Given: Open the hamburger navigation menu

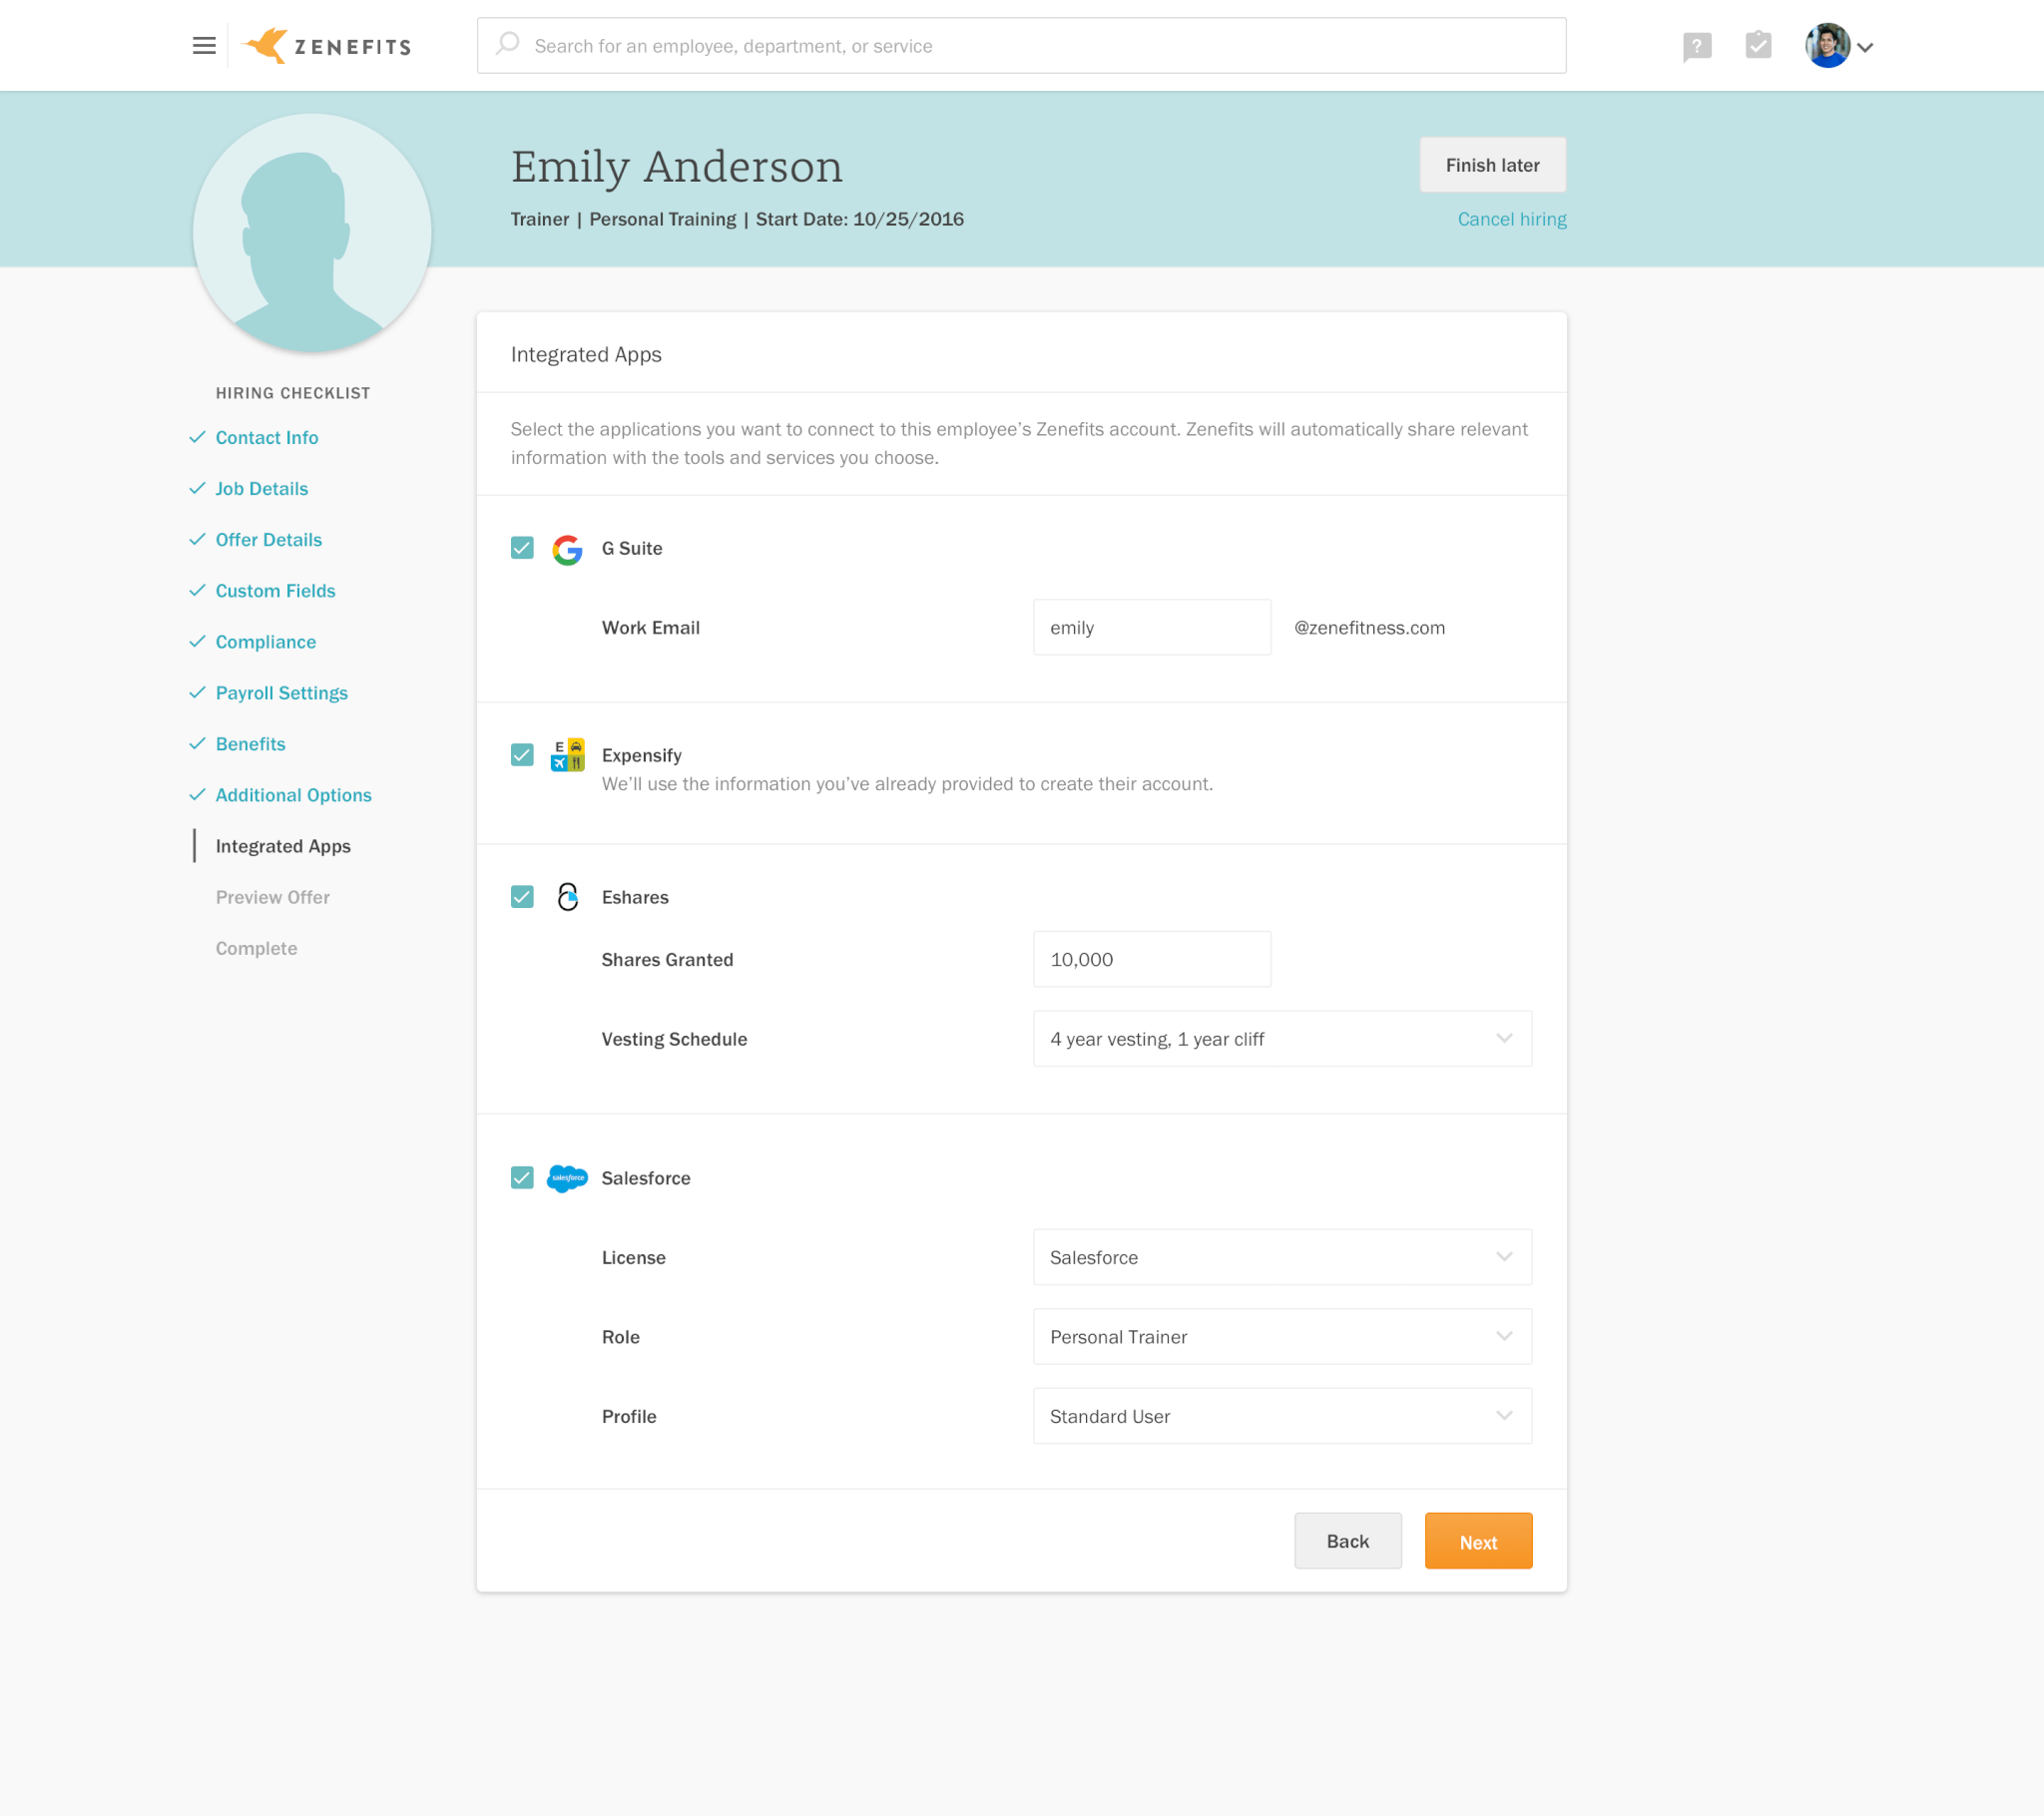Looking at the screenshot, I should [x=204, y=46].
